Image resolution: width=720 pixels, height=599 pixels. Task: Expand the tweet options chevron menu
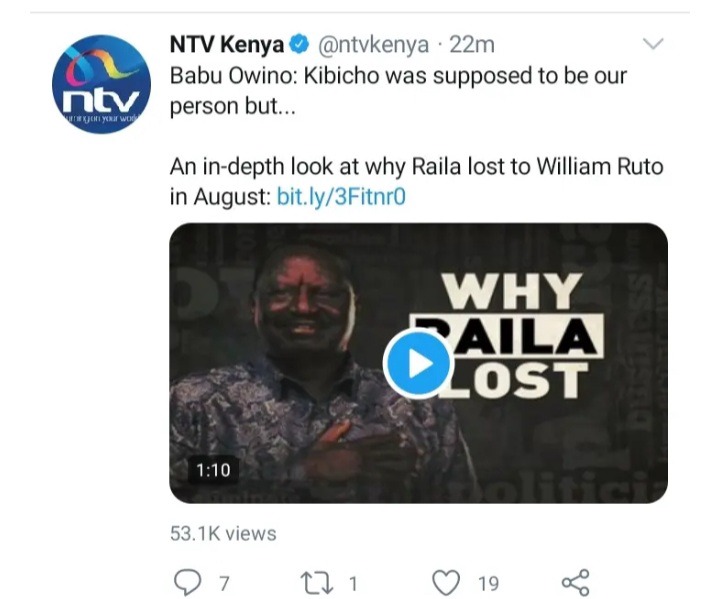pyautogui.click(x=652, y=44)
